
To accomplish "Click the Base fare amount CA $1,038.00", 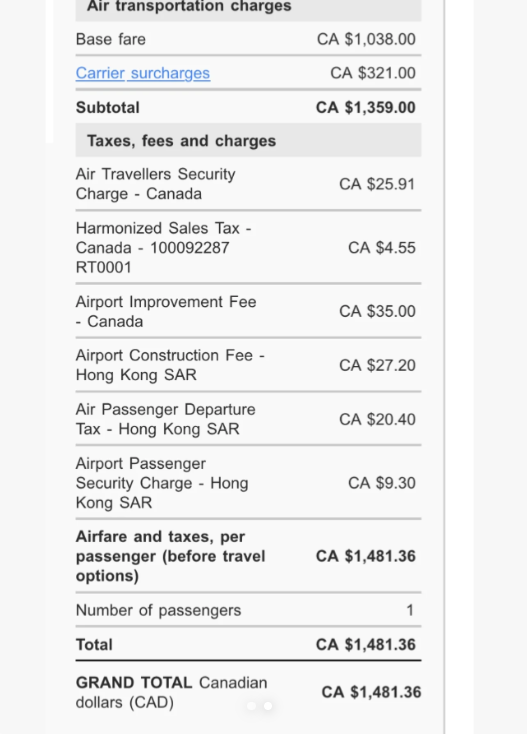I will [366, 39].
